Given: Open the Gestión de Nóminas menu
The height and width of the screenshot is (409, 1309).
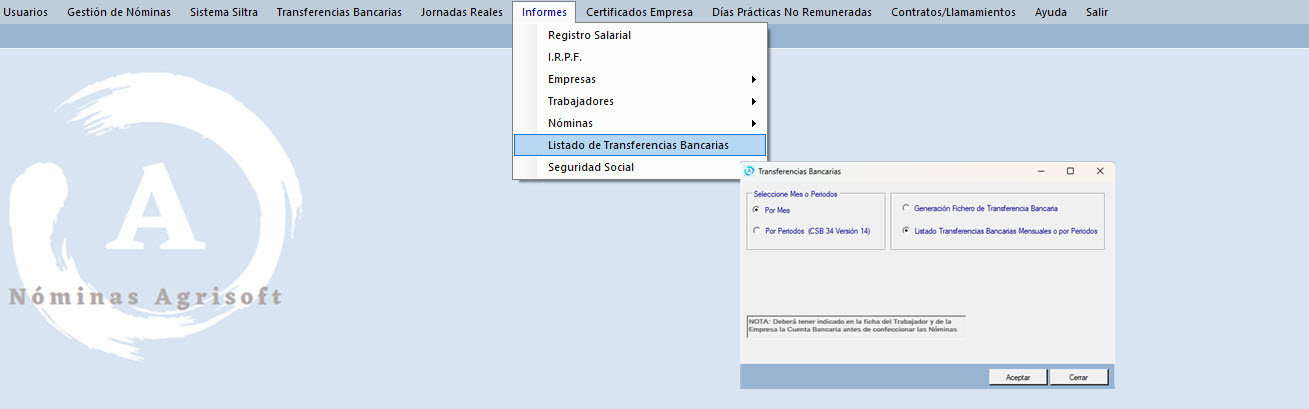Looking at the screenshot, I should point(118,12).
